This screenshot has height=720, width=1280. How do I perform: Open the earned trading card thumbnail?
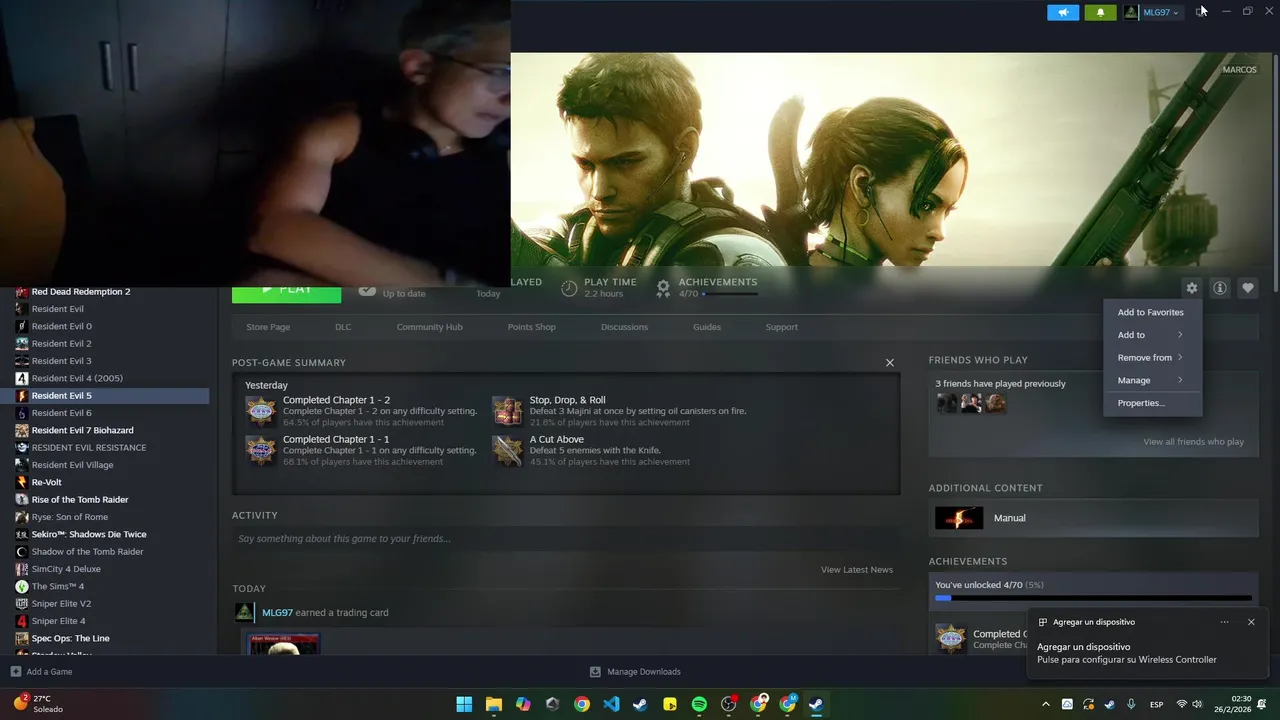coord(284,644)
